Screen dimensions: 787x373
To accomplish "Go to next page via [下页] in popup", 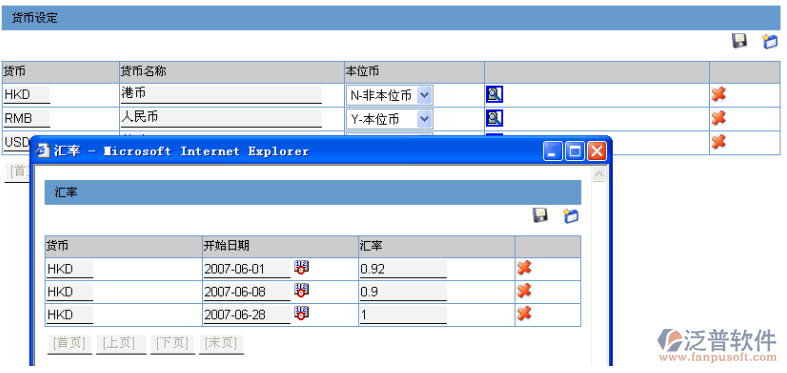I will (173, 343).
